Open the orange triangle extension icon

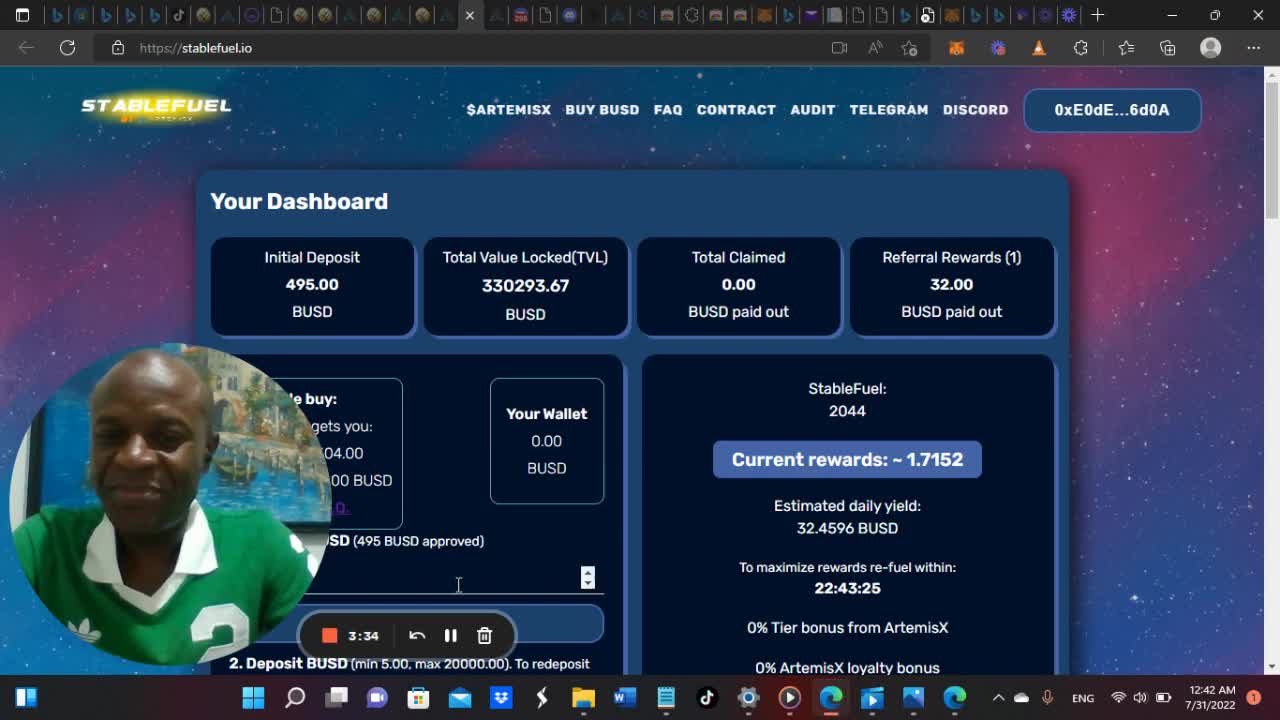point(1039,48)
